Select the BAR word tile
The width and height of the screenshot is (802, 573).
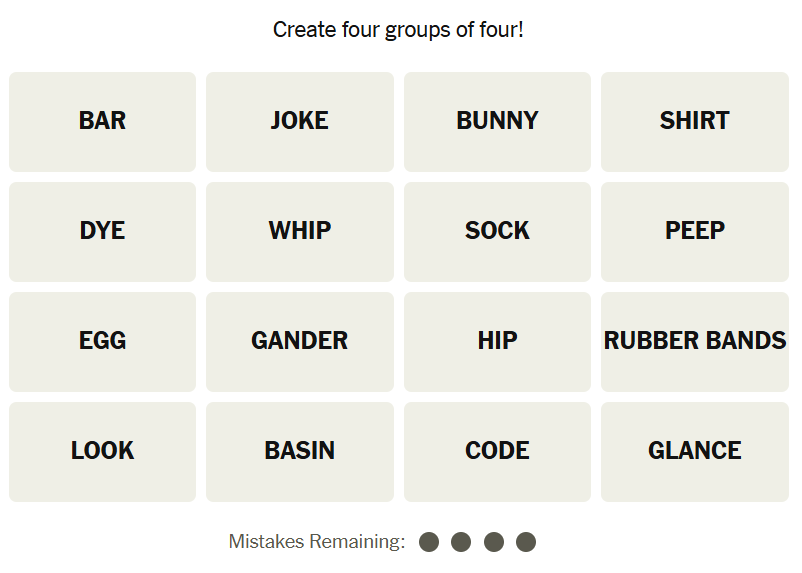tap(102, 121)
